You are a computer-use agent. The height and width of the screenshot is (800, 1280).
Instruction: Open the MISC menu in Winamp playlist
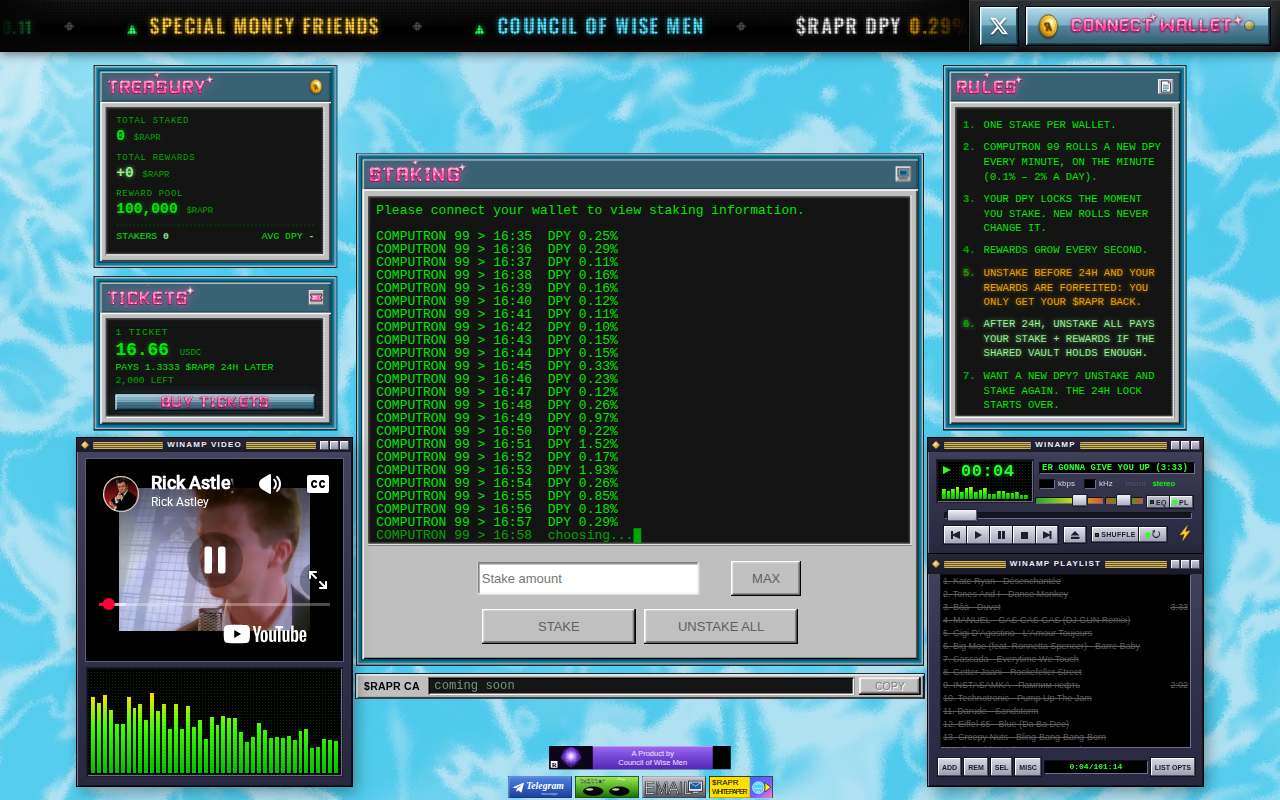[1027, 767]
